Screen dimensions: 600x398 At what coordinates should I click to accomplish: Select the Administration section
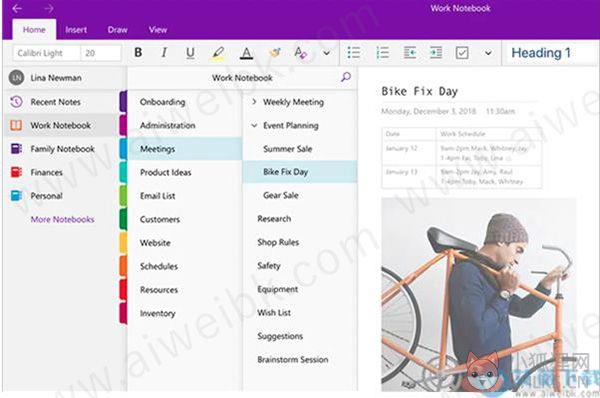click(x=185, y=125)
